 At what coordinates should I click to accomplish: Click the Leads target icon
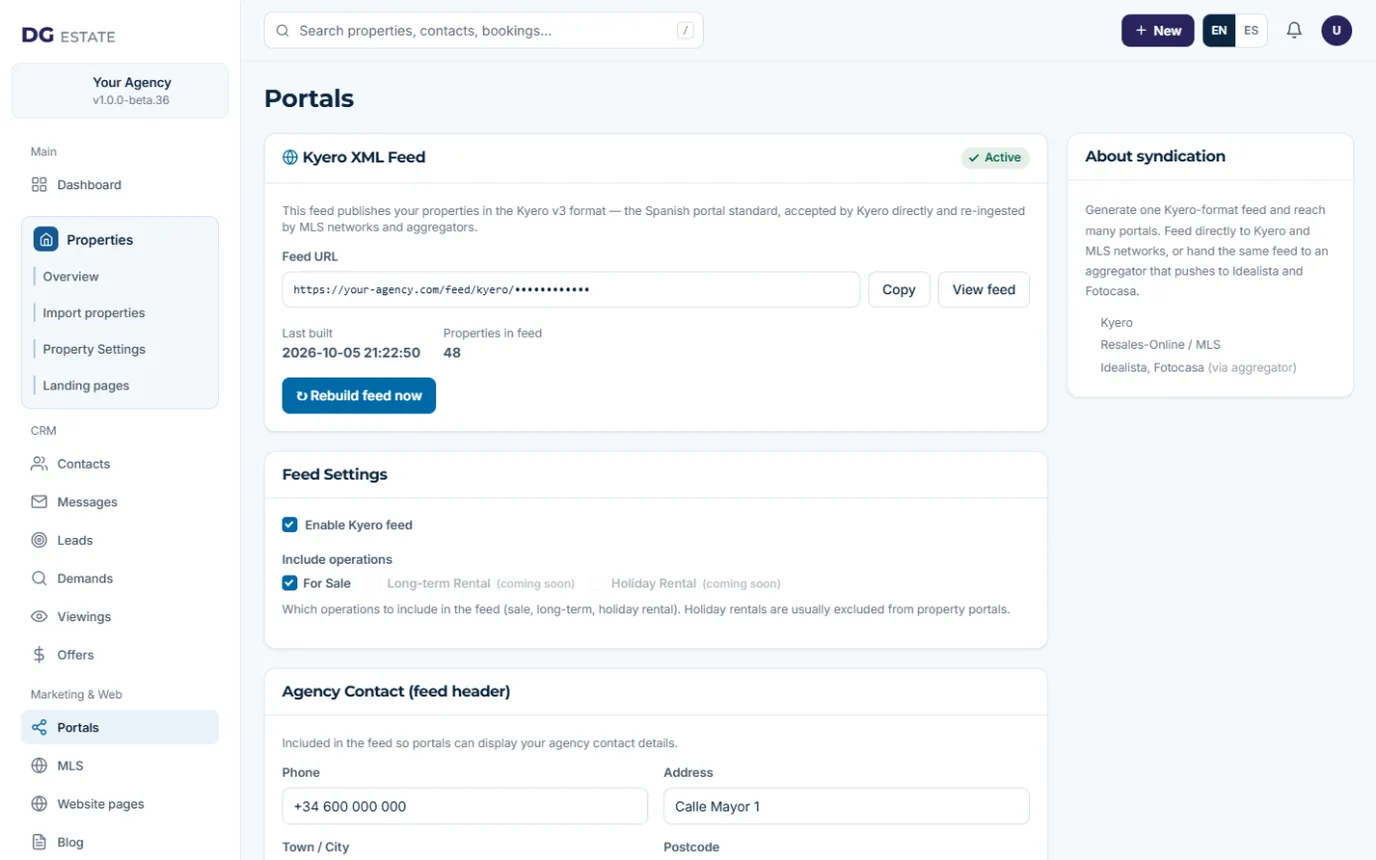(x=39, y=540)
